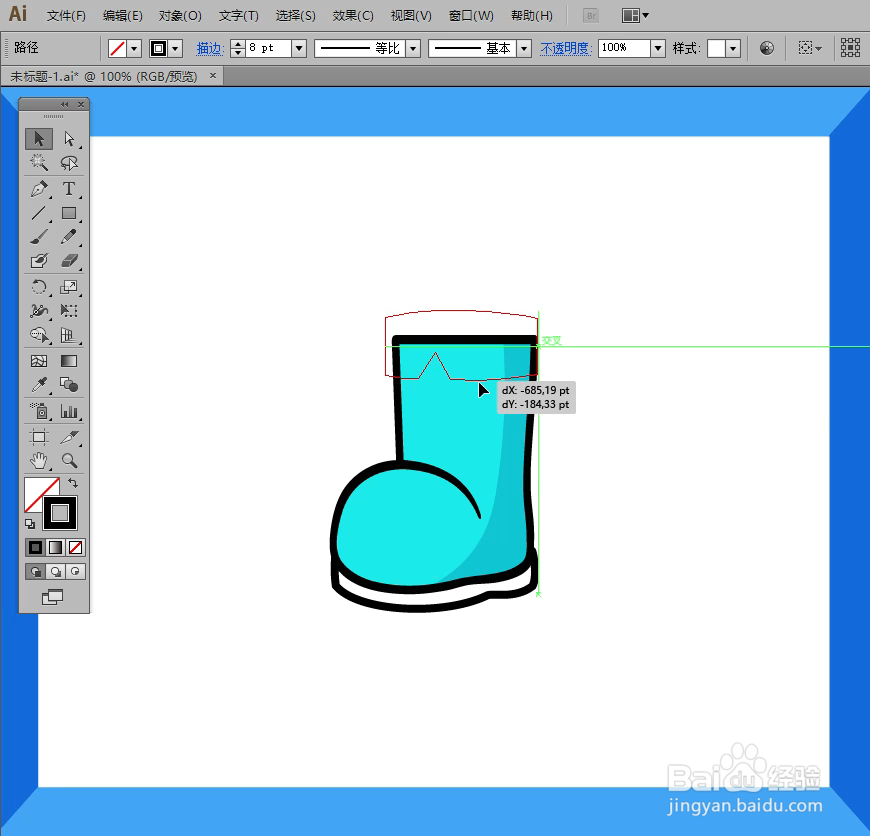Click the Stroke swatch in tools panel
Image resolution: width=870 pixels, height=836 pixels.
[60, 513]
